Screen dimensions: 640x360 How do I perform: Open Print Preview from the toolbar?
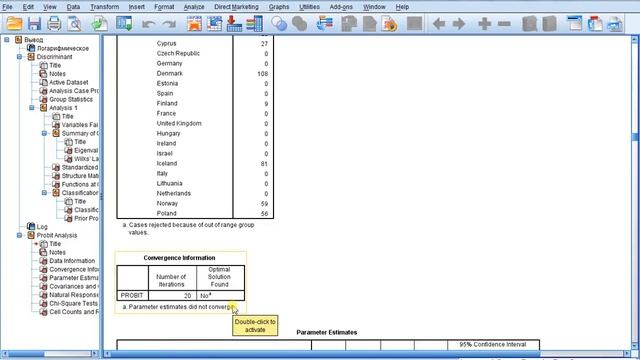coord(74,24)
